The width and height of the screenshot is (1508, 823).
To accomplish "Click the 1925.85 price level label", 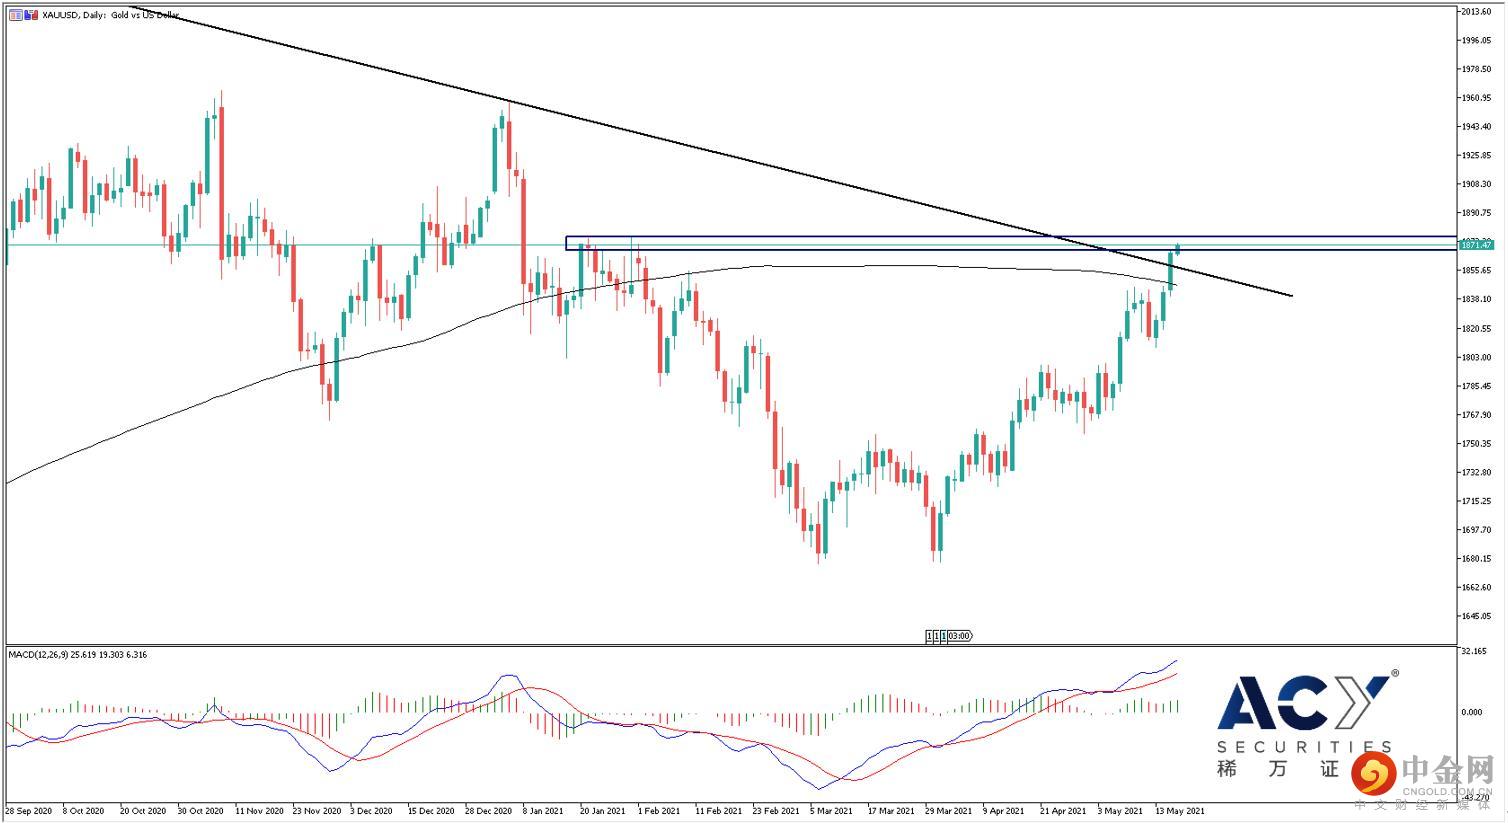I will click(1477, 155).
